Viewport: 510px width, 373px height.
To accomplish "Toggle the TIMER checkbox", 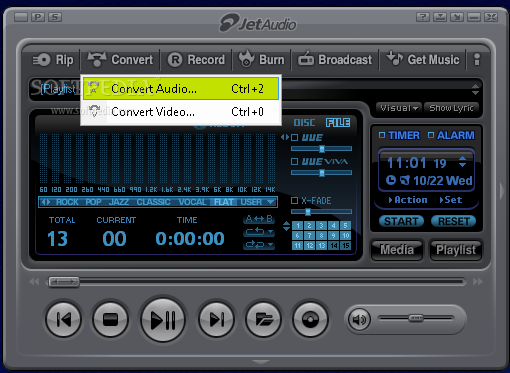I will pos(382,135).
